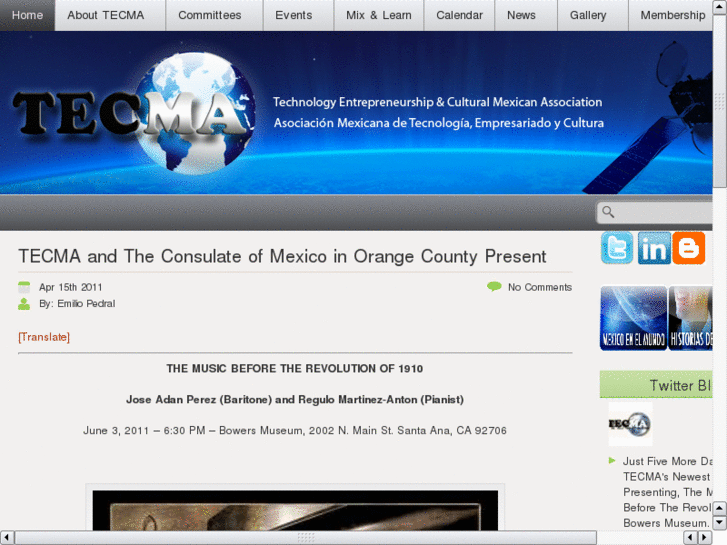This screenshot has height=545, width=727.
Task: Open the post title TECMA and The Consulate
Action: point(282,256)
